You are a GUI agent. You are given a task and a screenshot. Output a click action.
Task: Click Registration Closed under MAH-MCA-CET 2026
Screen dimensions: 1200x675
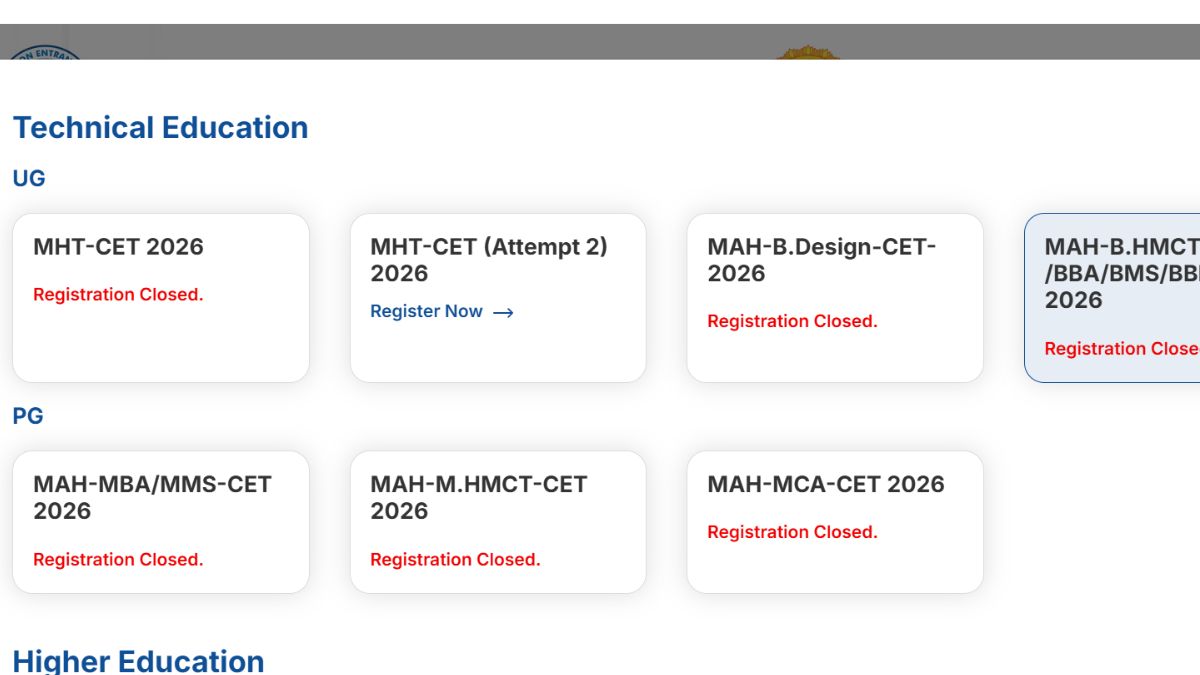point(792,533)
